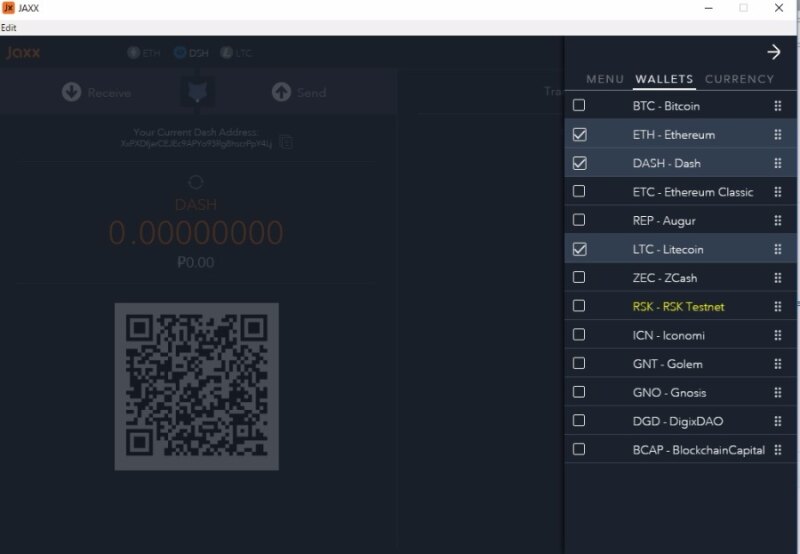
Task: Click the copy address icon
Action: pyautogui.click(x=287, y=142)
